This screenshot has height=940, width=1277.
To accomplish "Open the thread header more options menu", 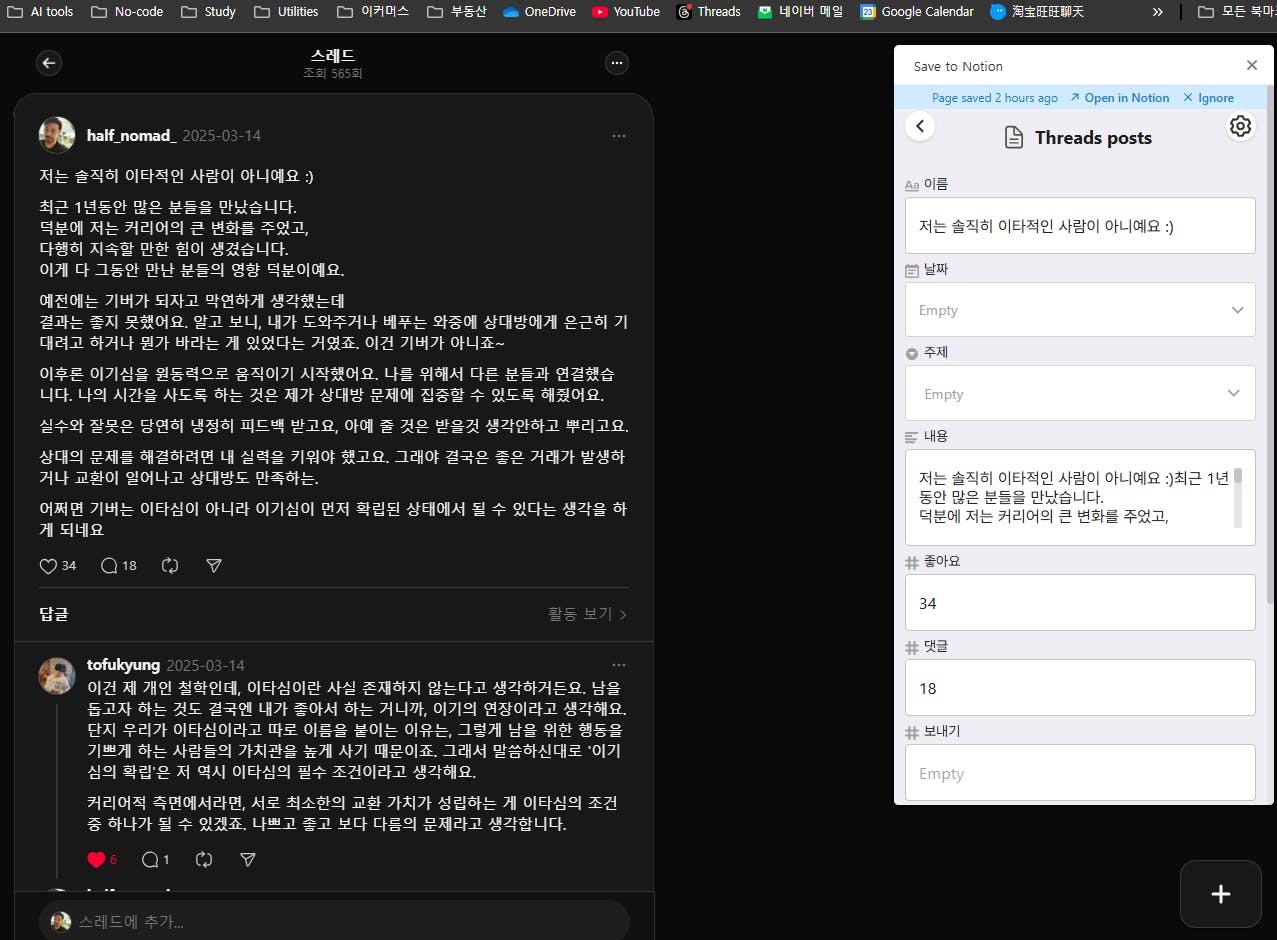I will click(617, 63).
